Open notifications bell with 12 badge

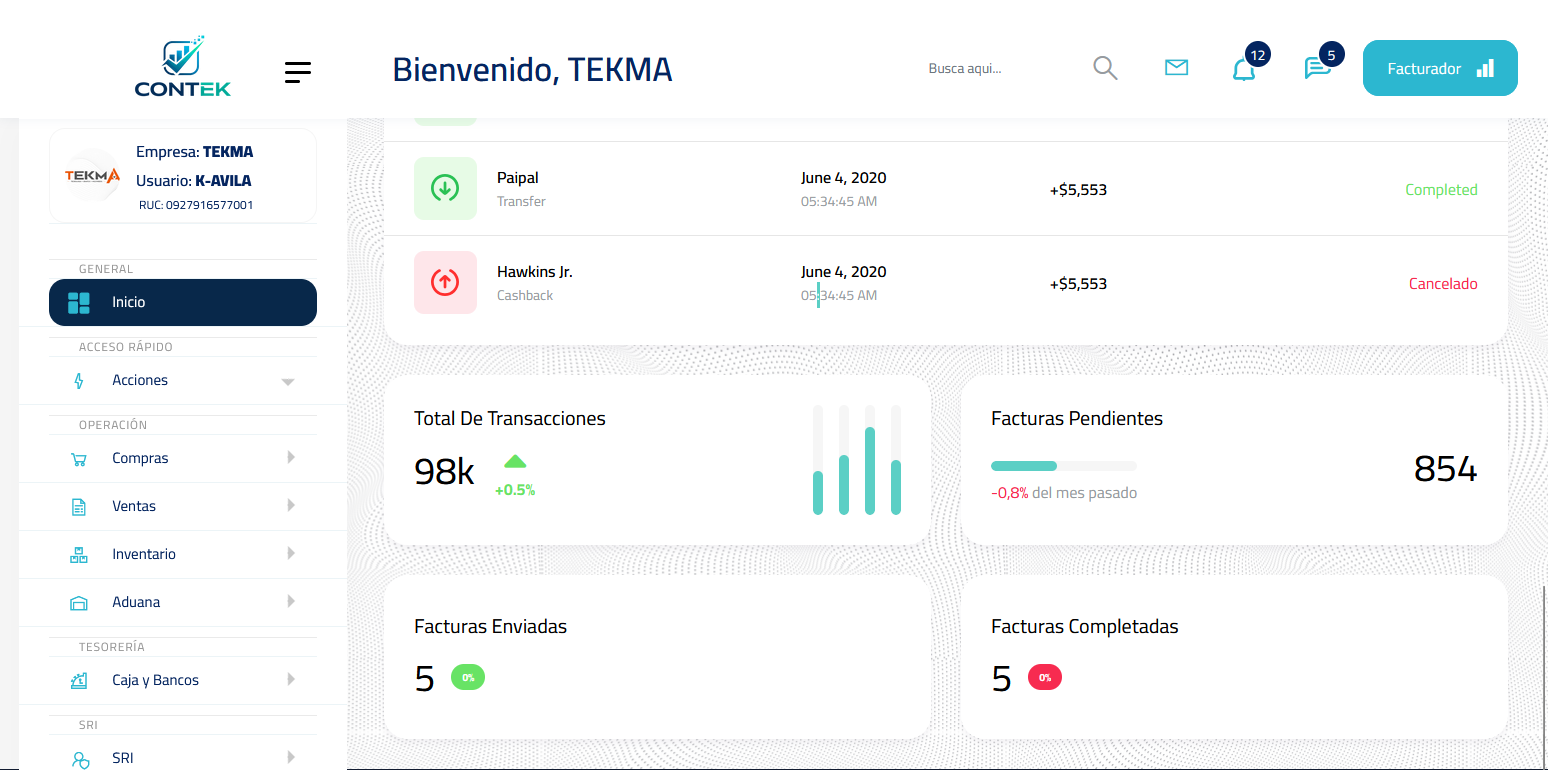click(x=1244, y=69)
